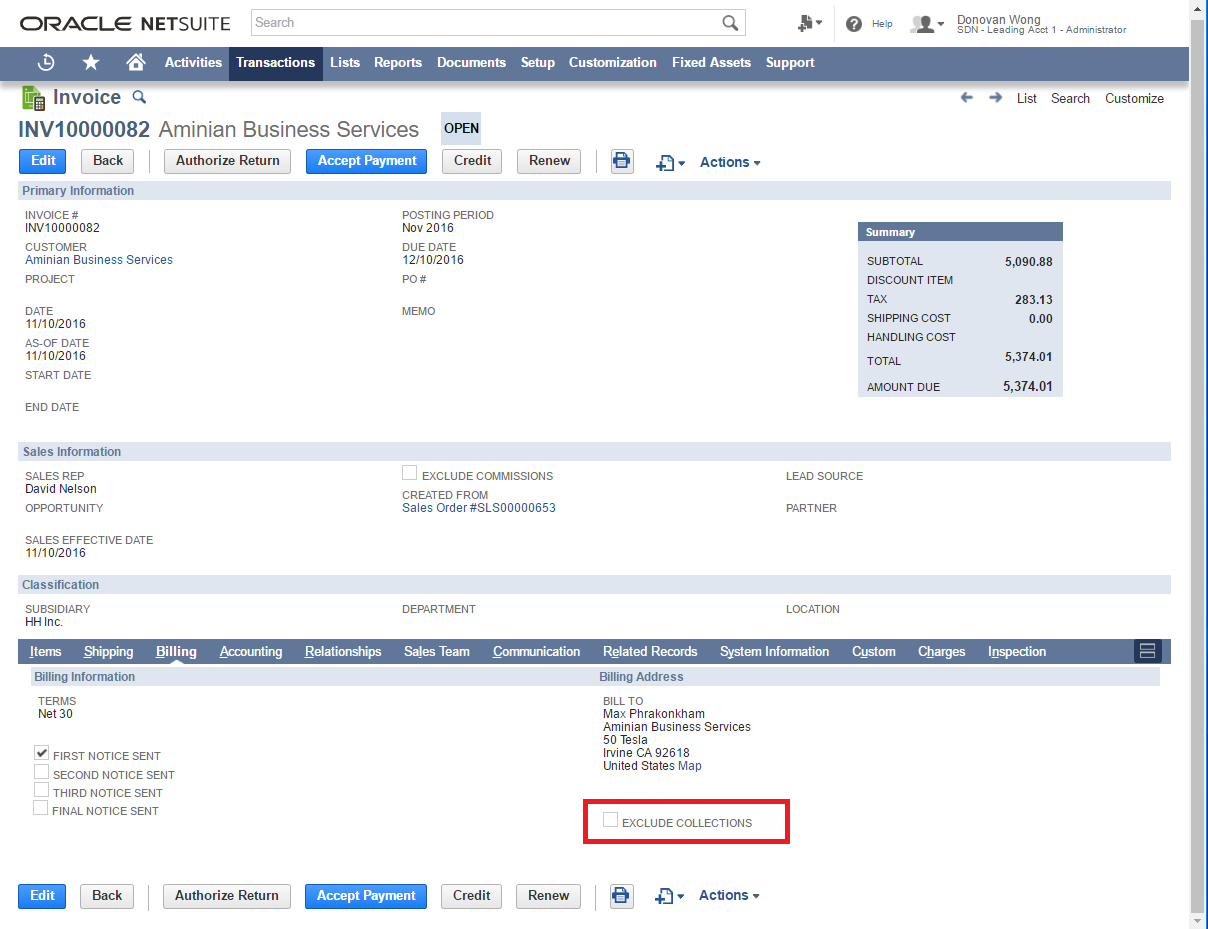Open Sales Order #SLS00000653 link
The height and width of the screenshot is (929, 1208).
pyautogui.click(x=479, y=508)
